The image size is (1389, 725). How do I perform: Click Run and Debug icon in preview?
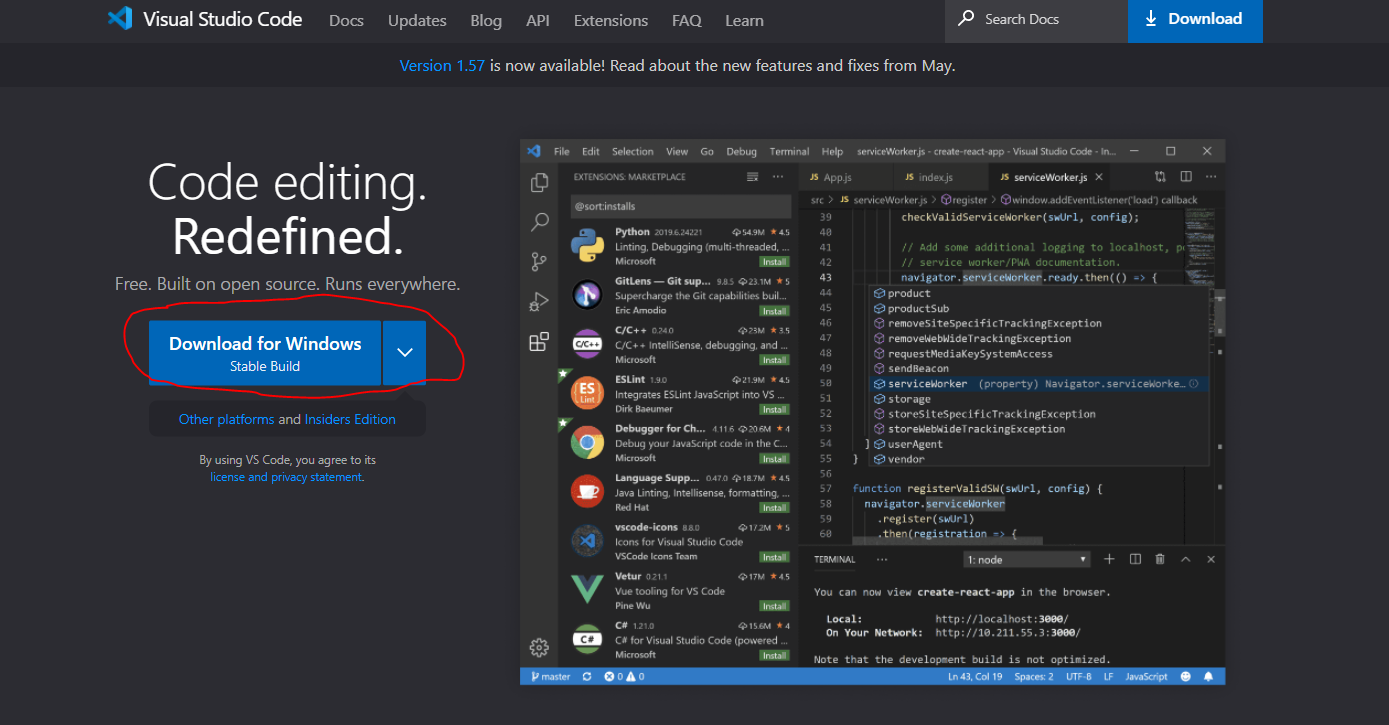(539, 301)
